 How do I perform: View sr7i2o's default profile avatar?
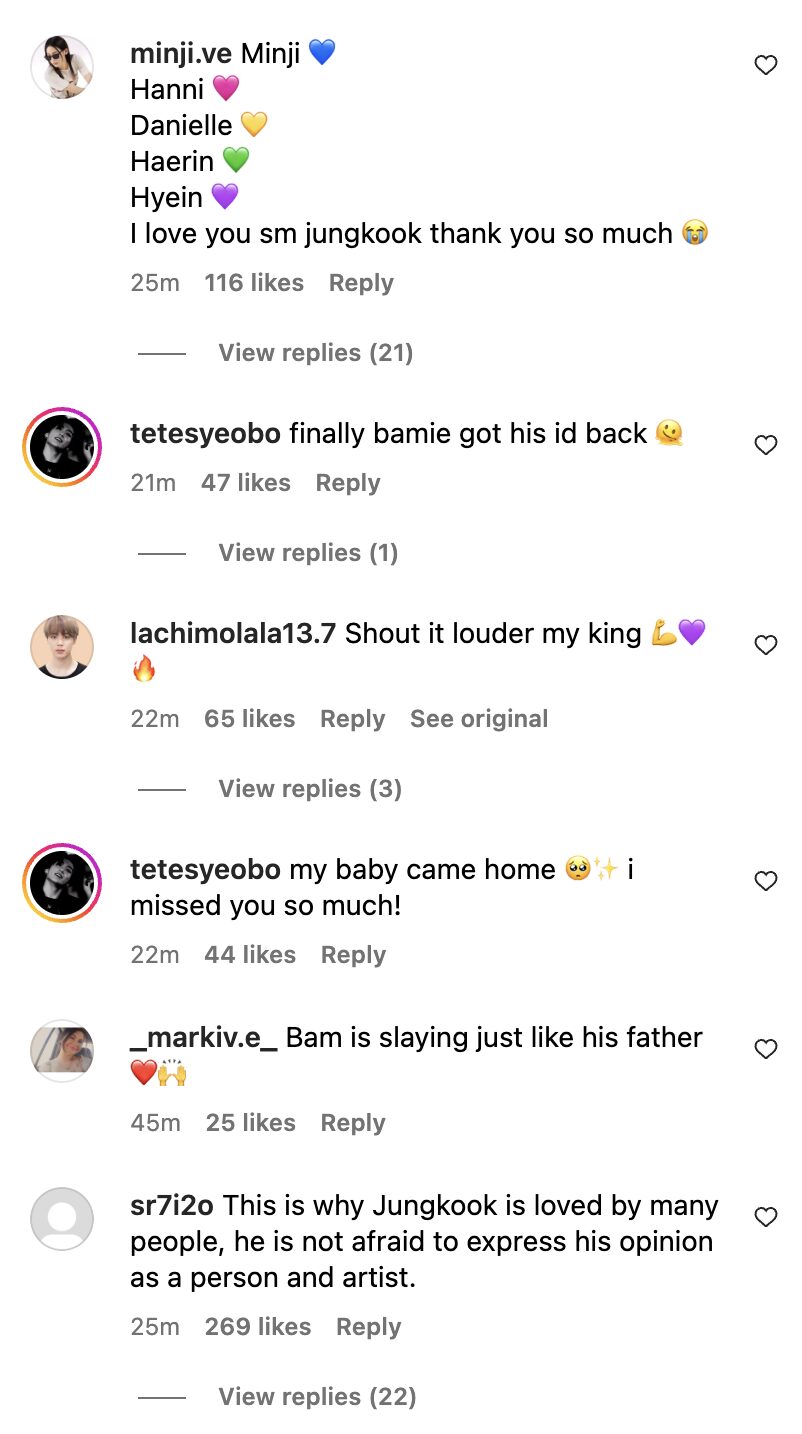(62, 1218)
